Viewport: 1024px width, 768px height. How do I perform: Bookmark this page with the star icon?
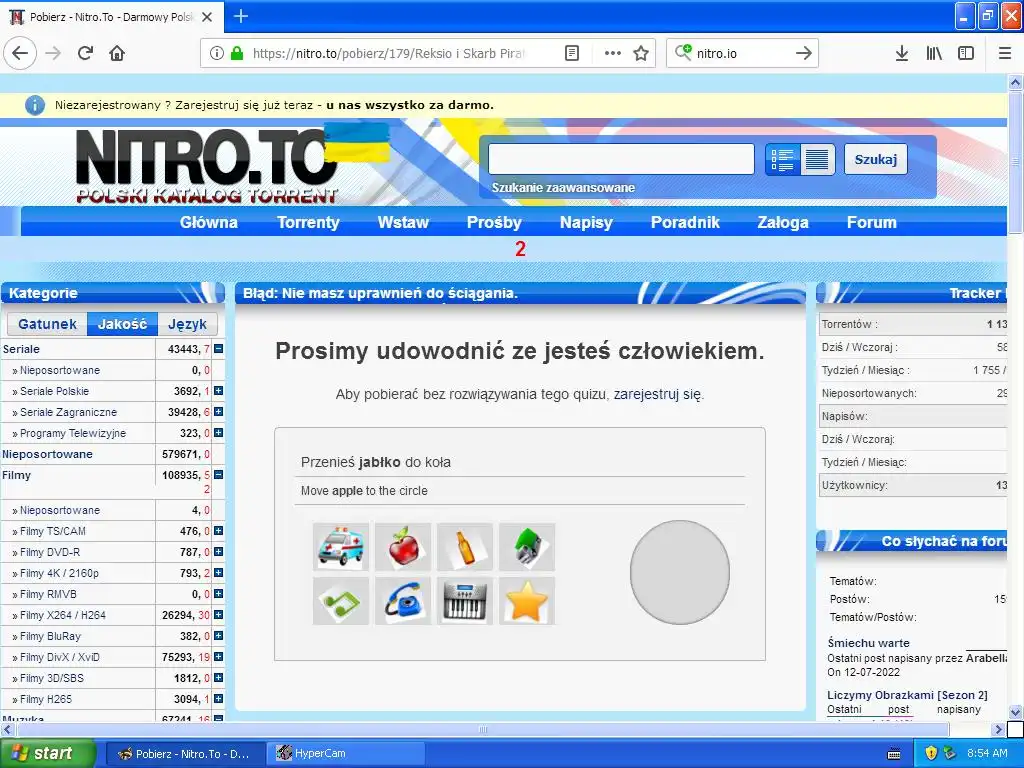641,53
